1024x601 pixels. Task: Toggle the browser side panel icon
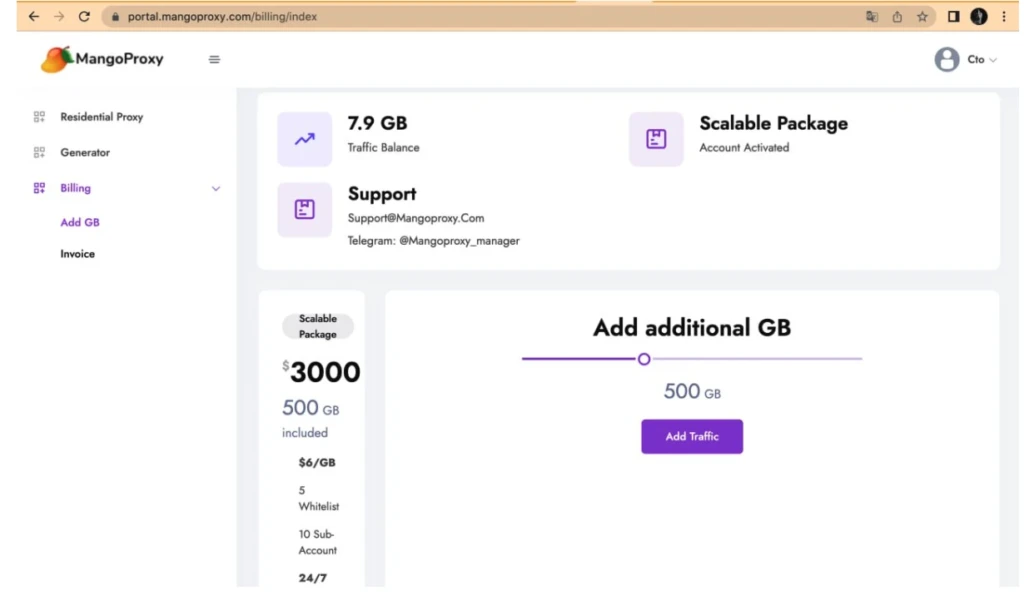pos(953,16)
